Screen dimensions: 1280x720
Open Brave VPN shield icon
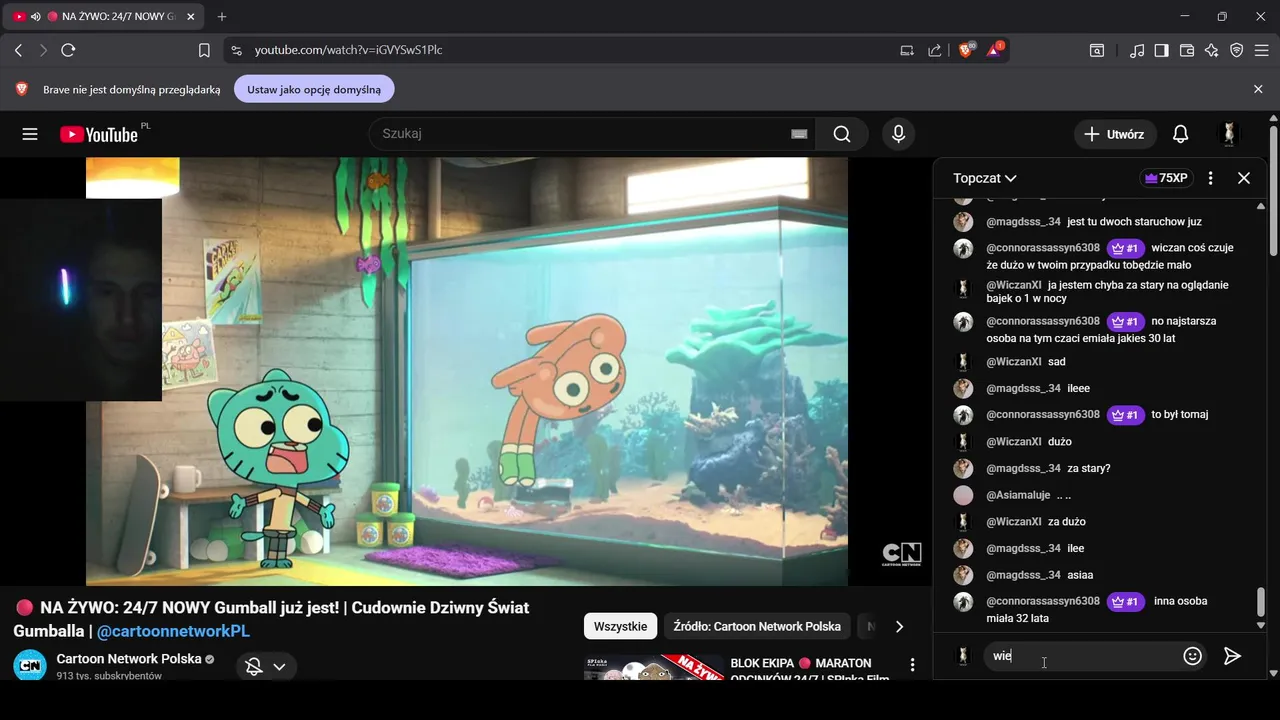pyautogui.click(x=1237, y=50)
